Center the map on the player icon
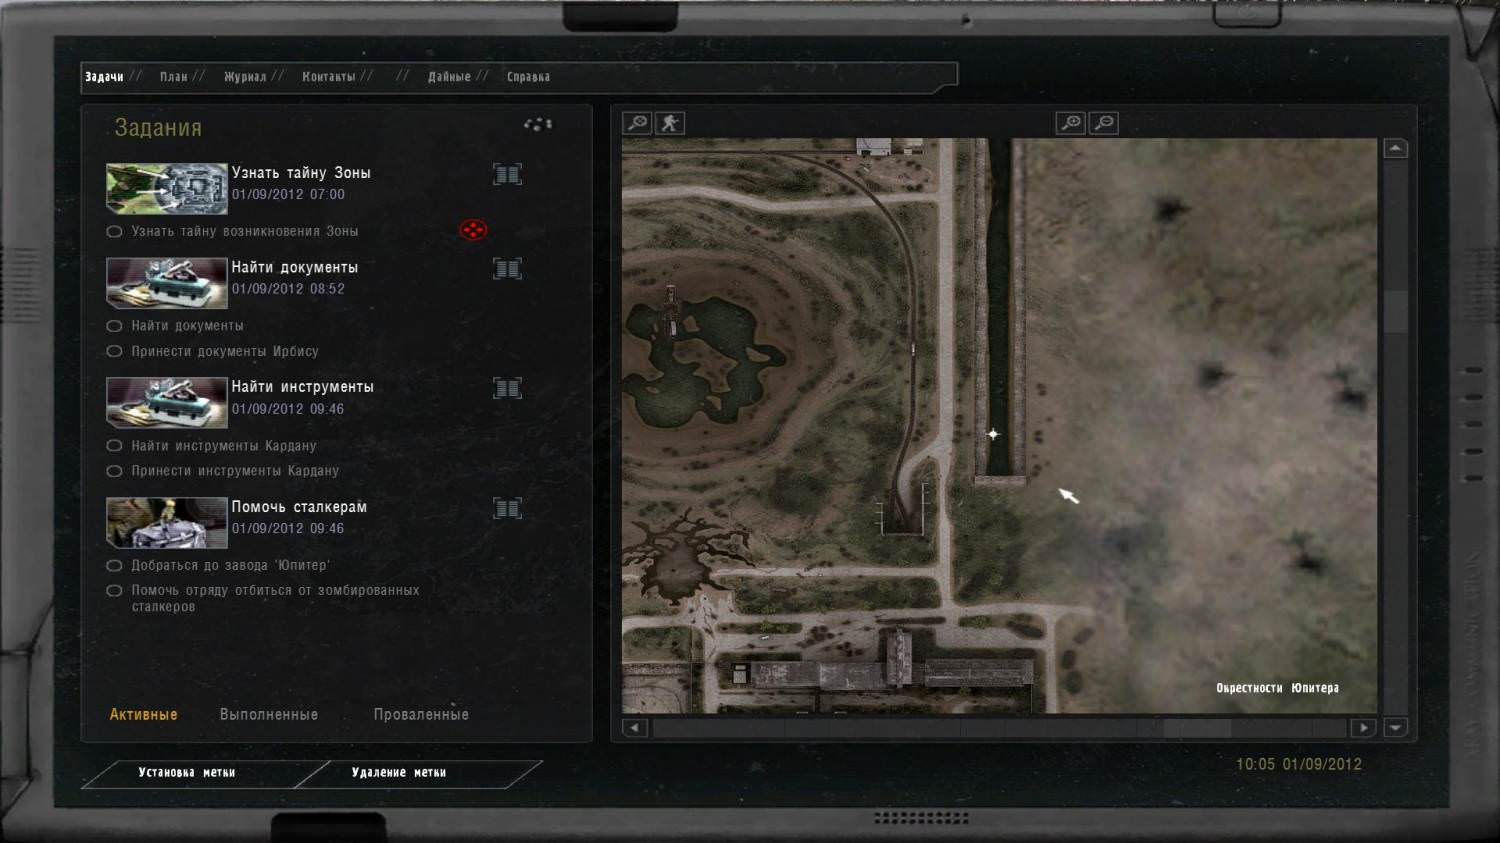The height and width of the screenshot is (843, 1500). (x=670, y=123)
